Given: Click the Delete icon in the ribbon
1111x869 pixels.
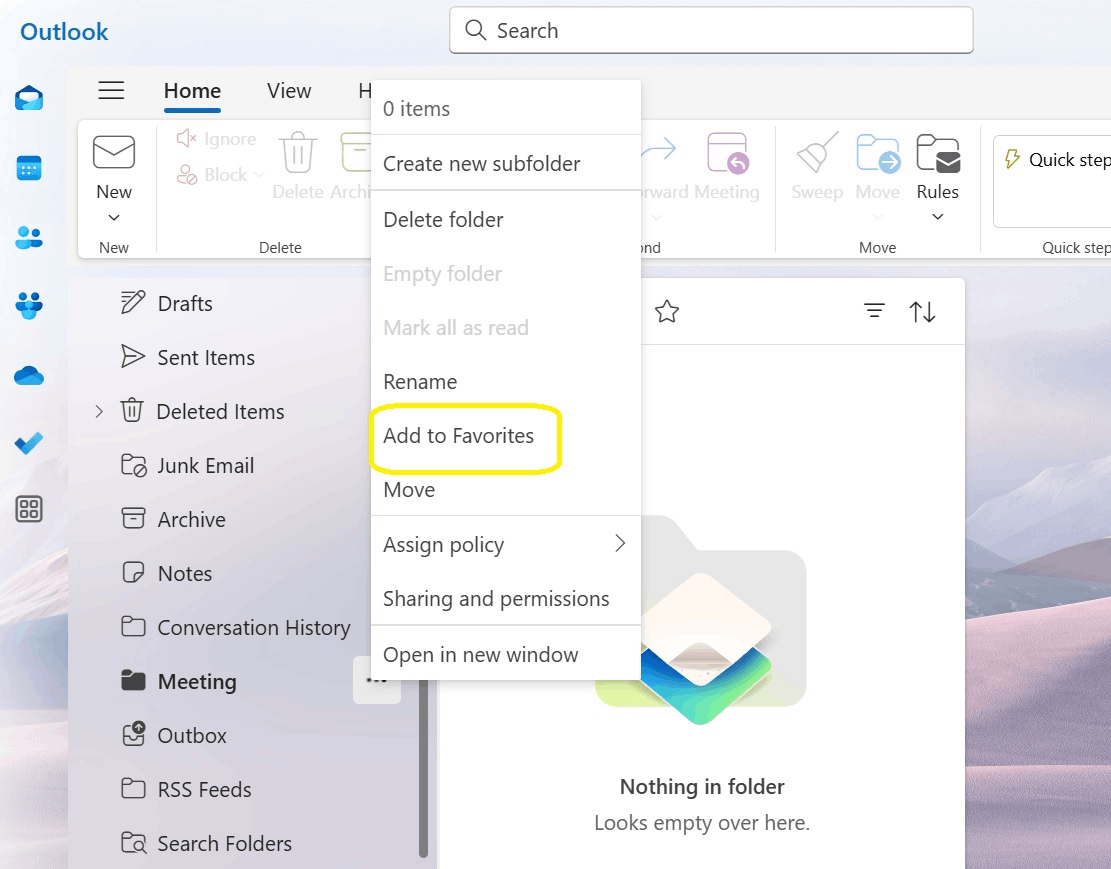Looking at the screenshot, I should coord(297,155).
